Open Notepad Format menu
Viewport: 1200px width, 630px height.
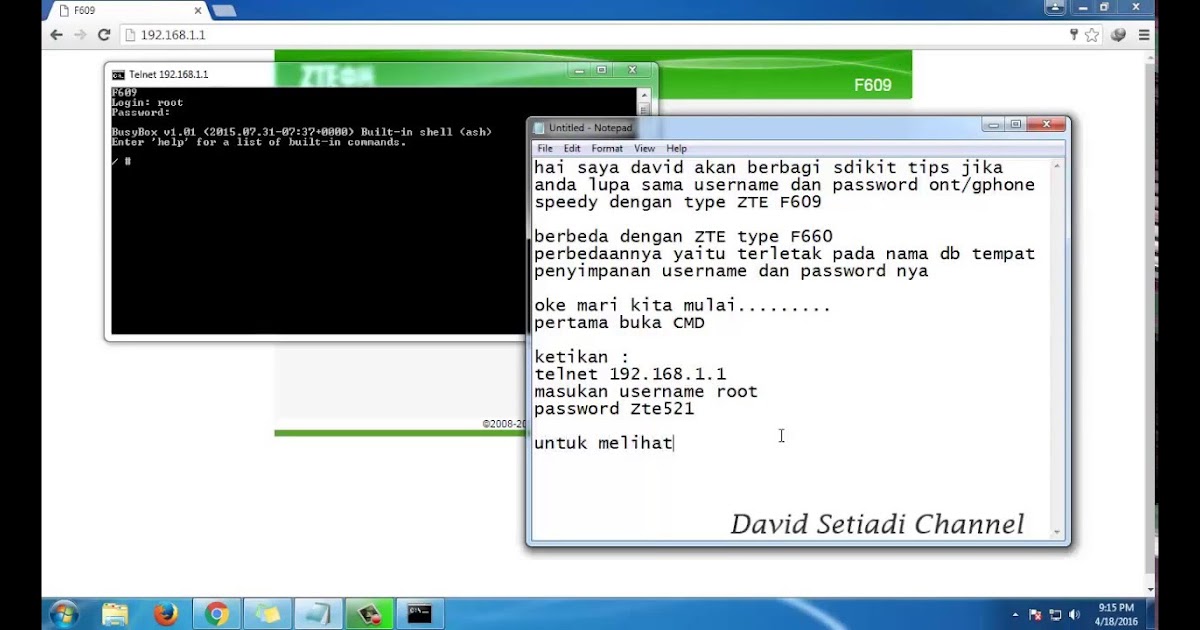[x=607, y=148]
